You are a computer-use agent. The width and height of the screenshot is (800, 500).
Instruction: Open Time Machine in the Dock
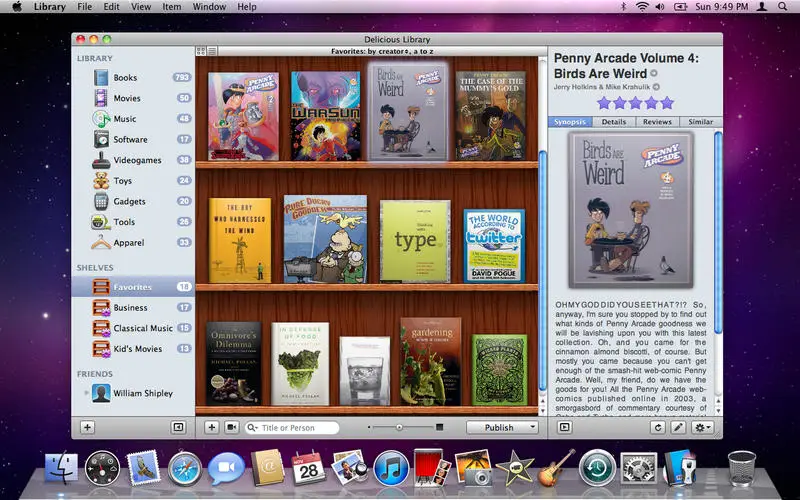(x=597, y=467)
